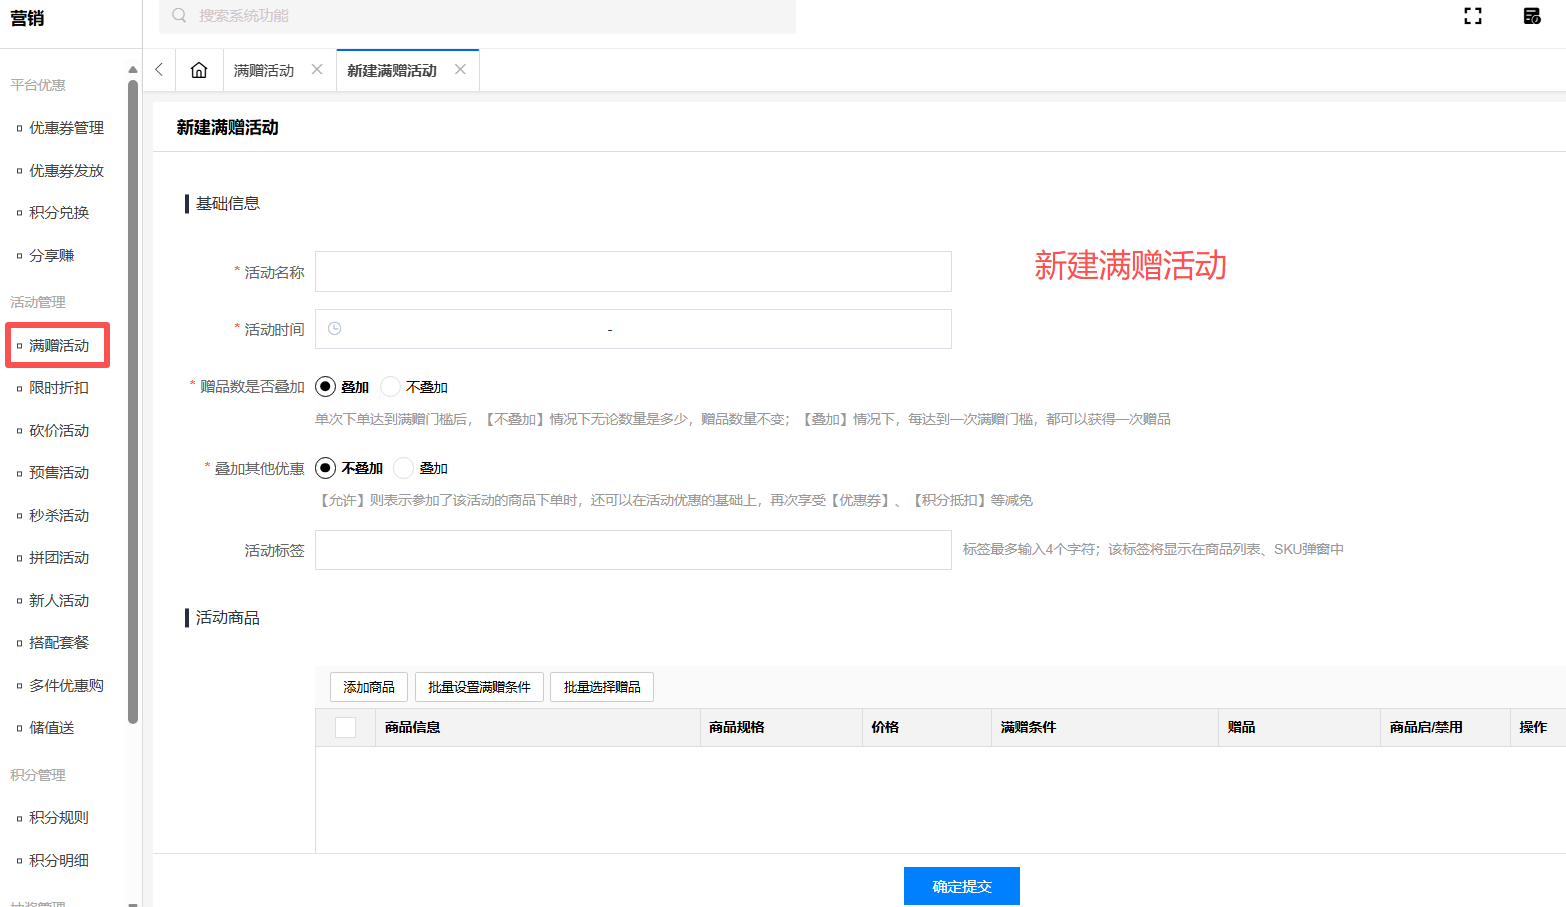Viewport: 1566px width, 907px height.
Task: Focus the 活动名称 input field
Action: point(633,271)
